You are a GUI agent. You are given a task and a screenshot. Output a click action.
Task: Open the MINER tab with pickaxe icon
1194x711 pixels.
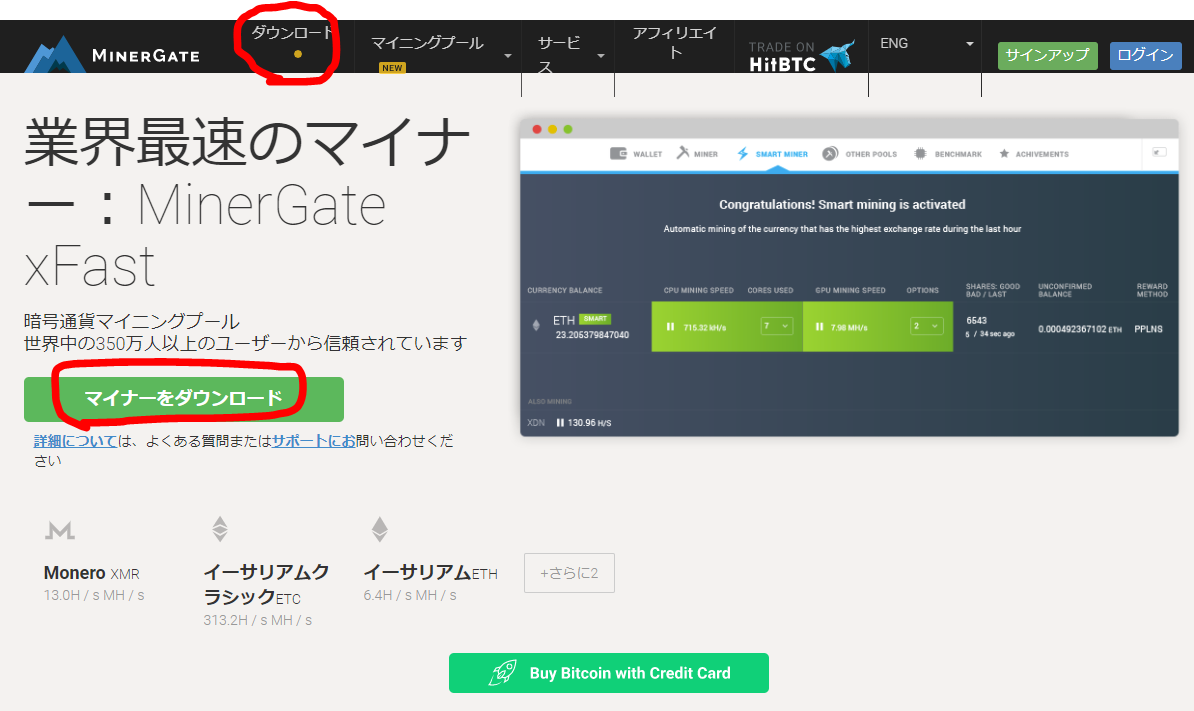pos(697,154)
